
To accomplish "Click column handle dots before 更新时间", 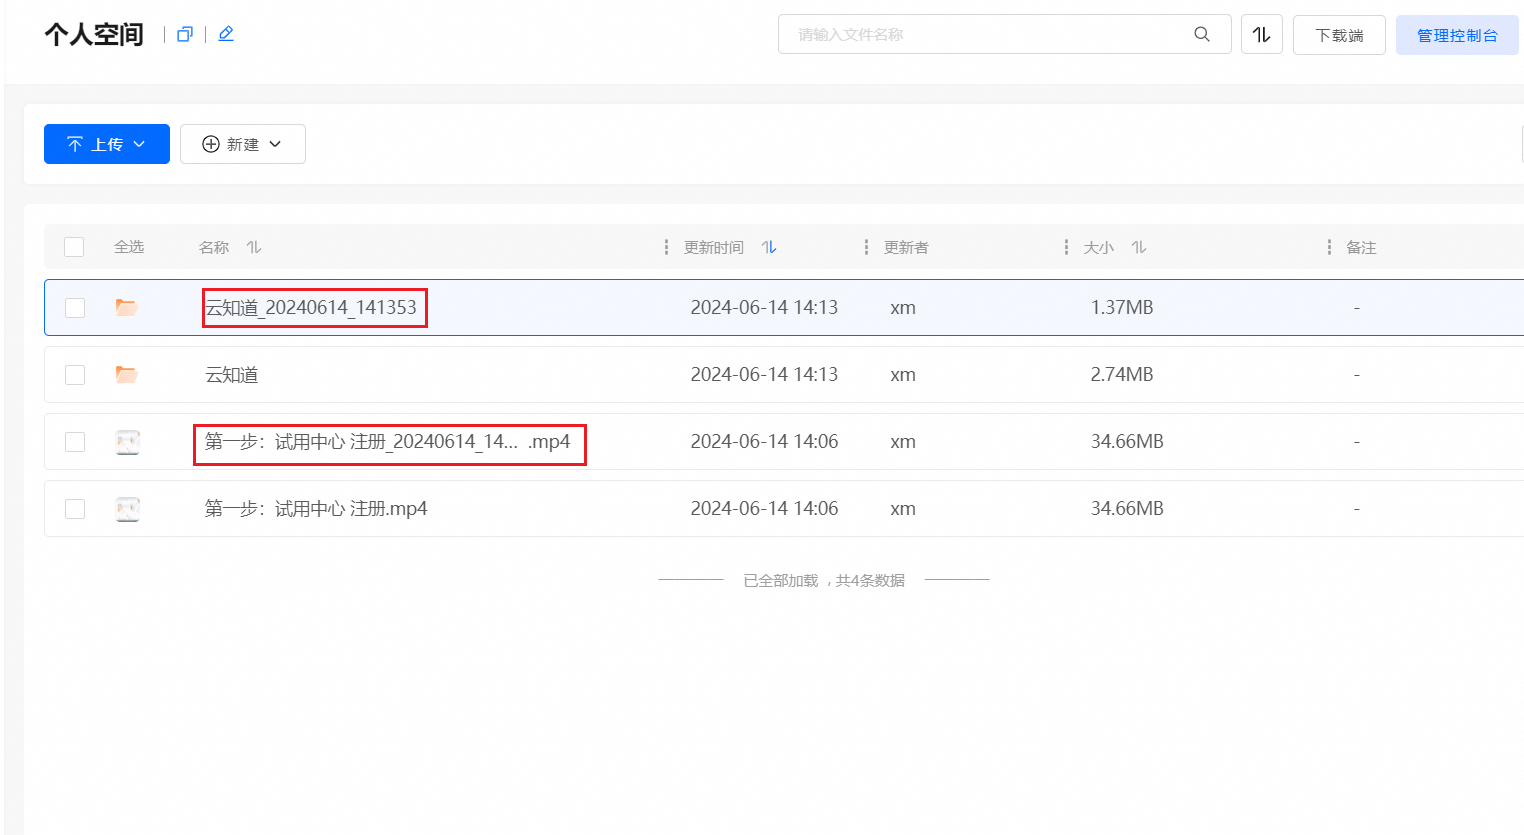I will tap(666, 247).
